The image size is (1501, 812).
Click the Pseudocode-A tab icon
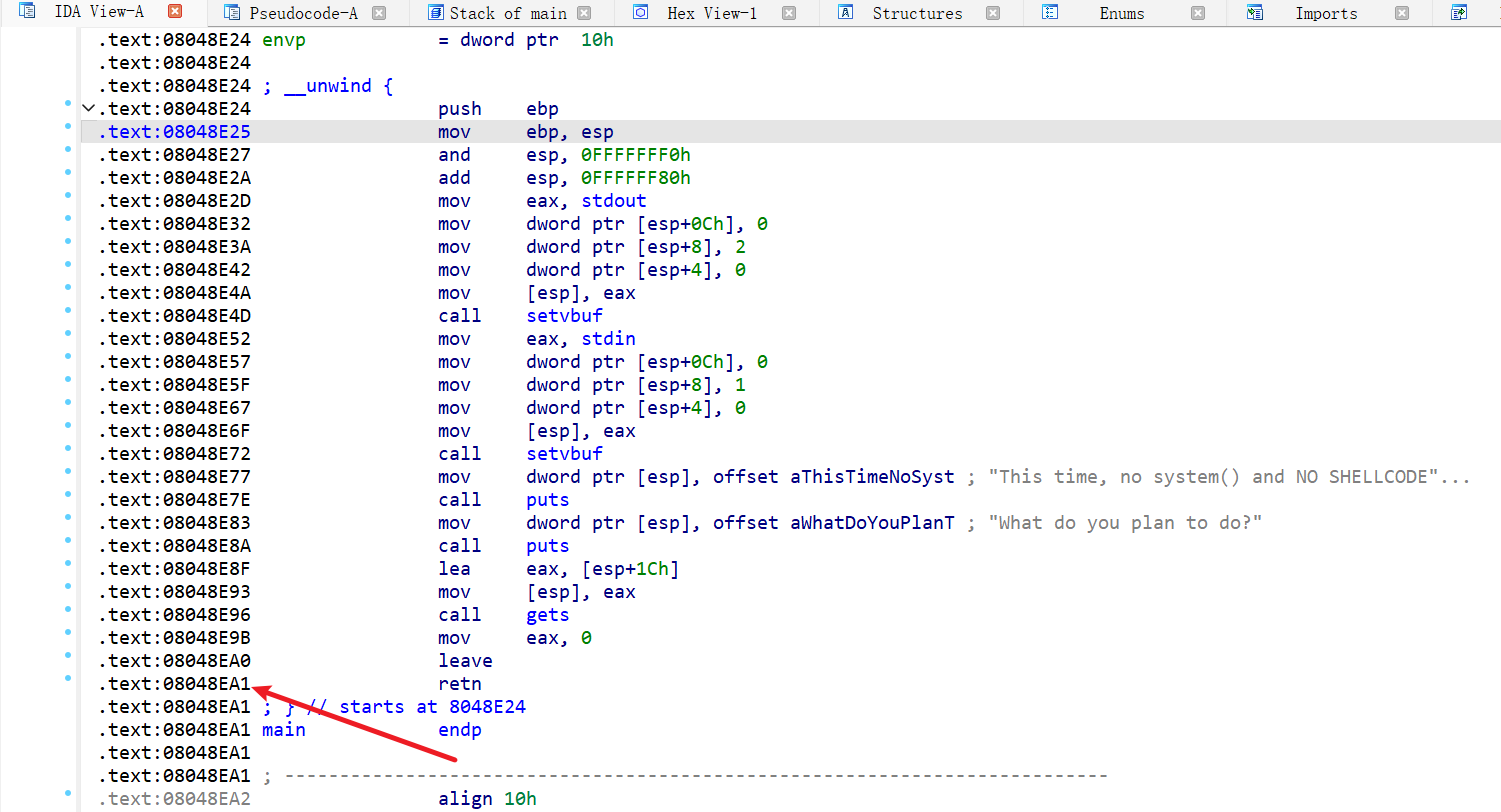[232, 13]
